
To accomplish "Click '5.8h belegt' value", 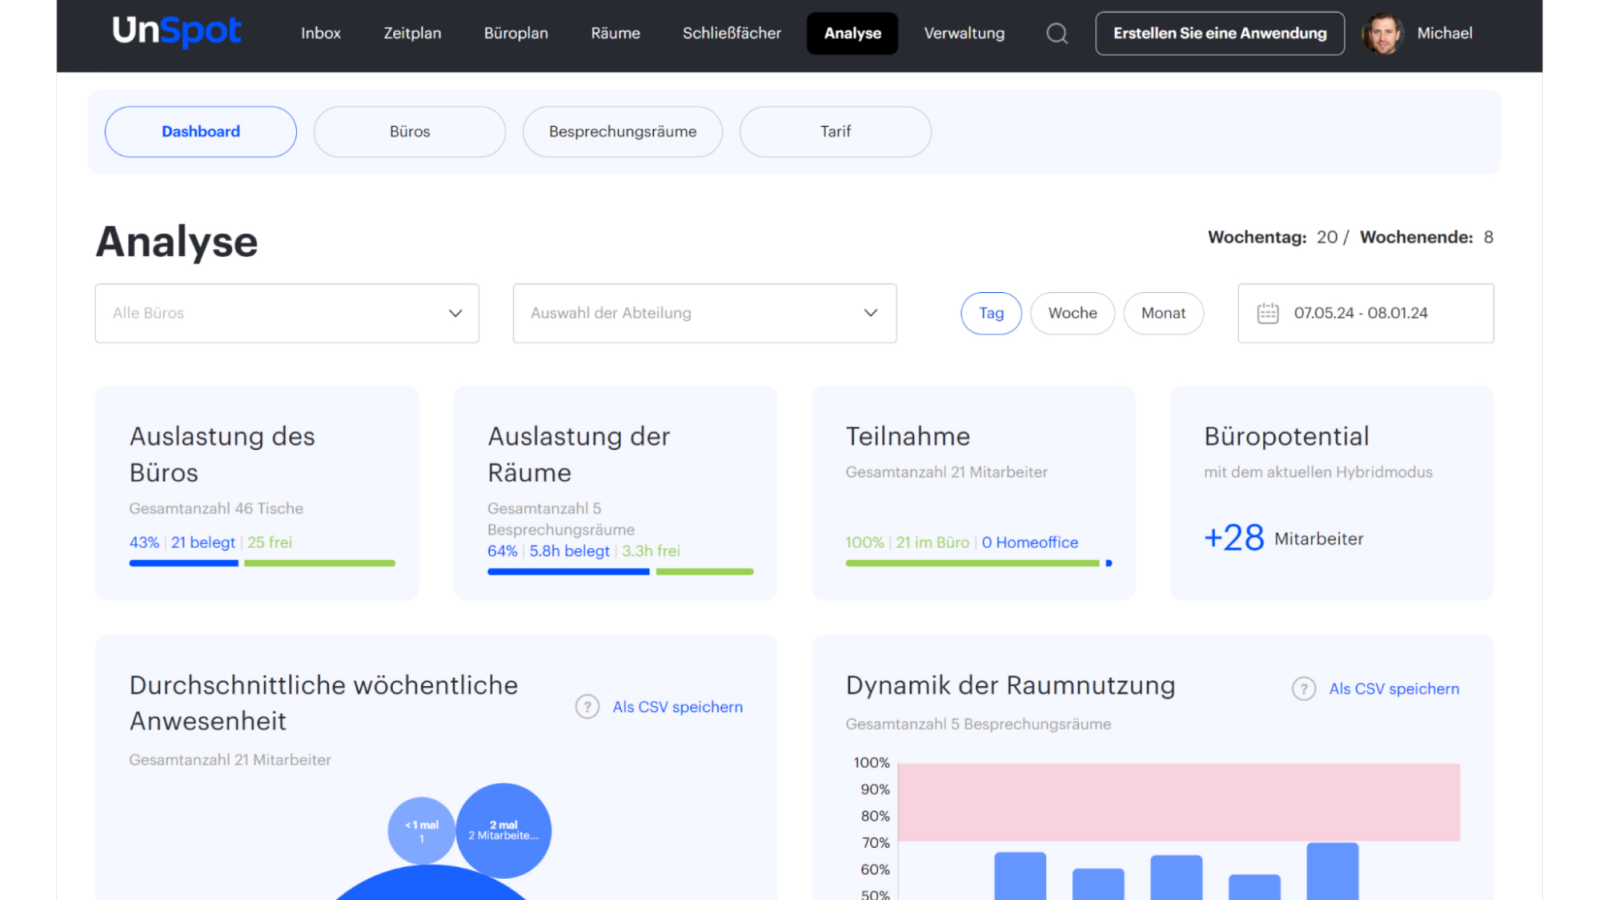I will [569, 551].
